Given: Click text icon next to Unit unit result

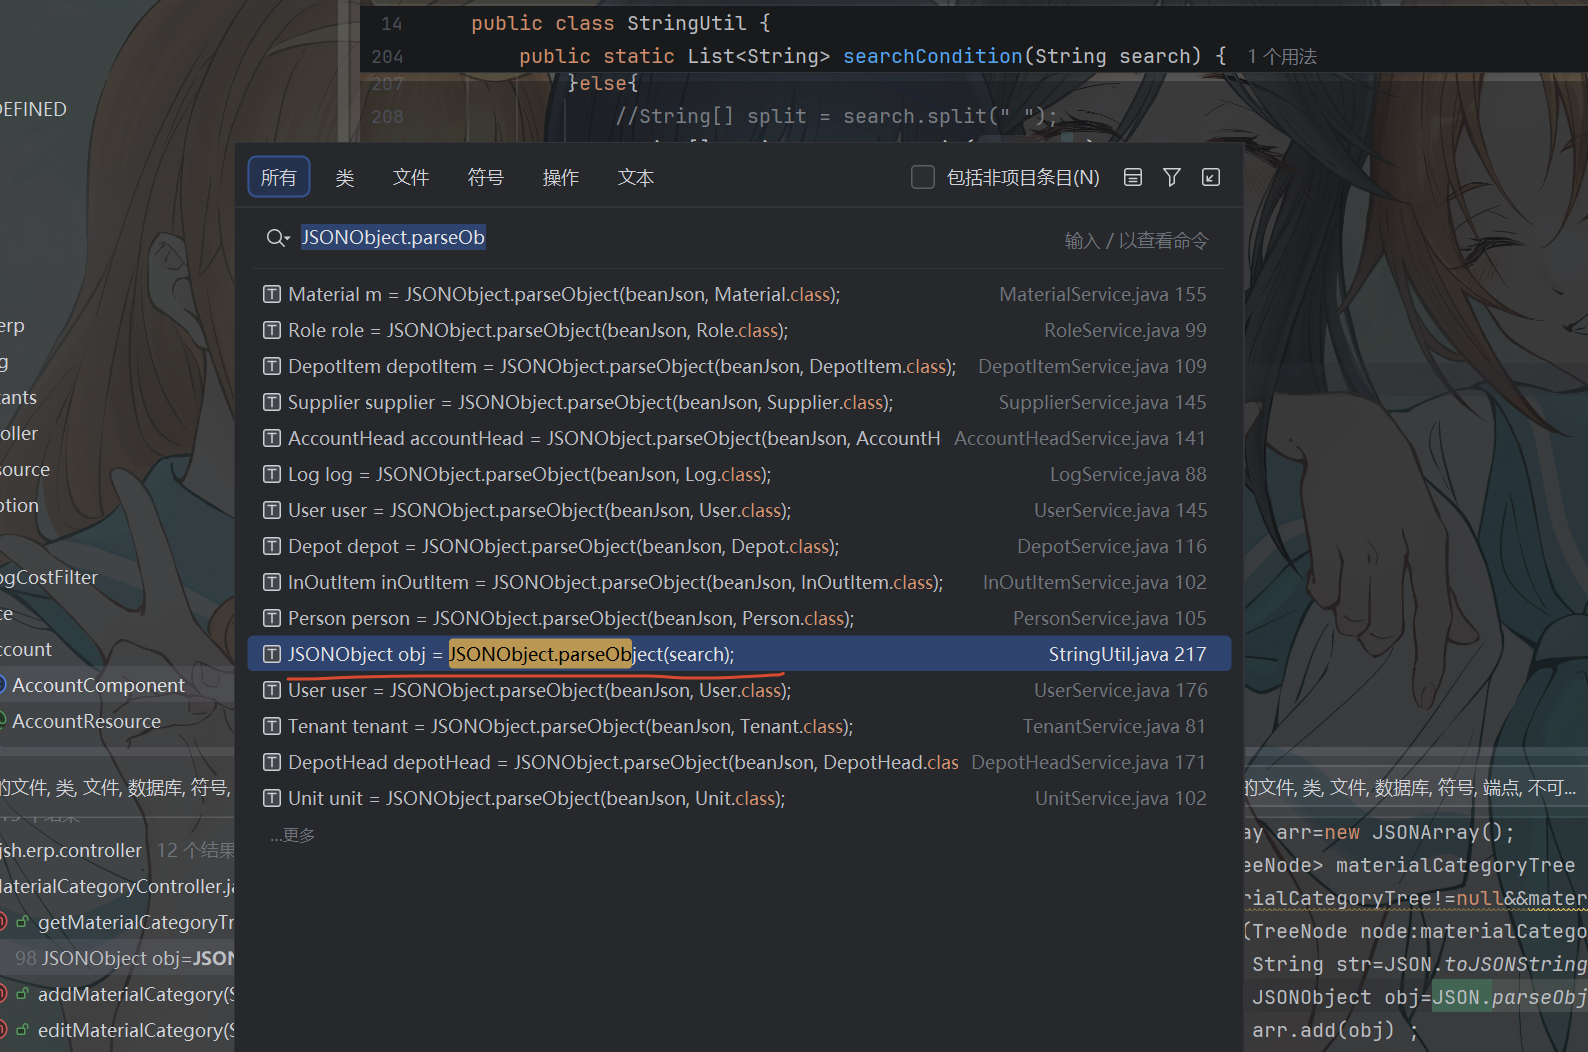Looking at the screenshot, I should pyautogui.click(x=271, y=798).
